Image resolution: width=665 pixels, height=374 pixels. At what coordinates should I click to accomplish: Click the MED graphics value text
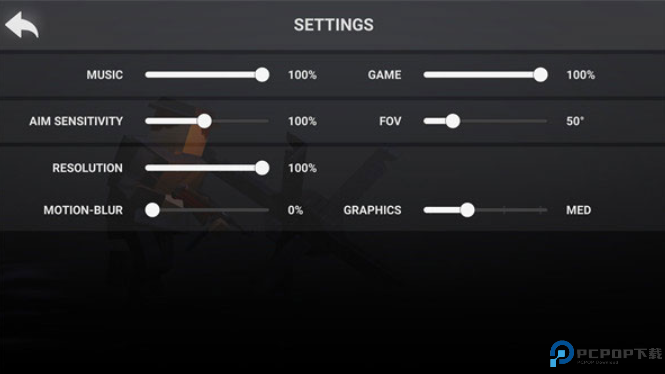(578, 210)
